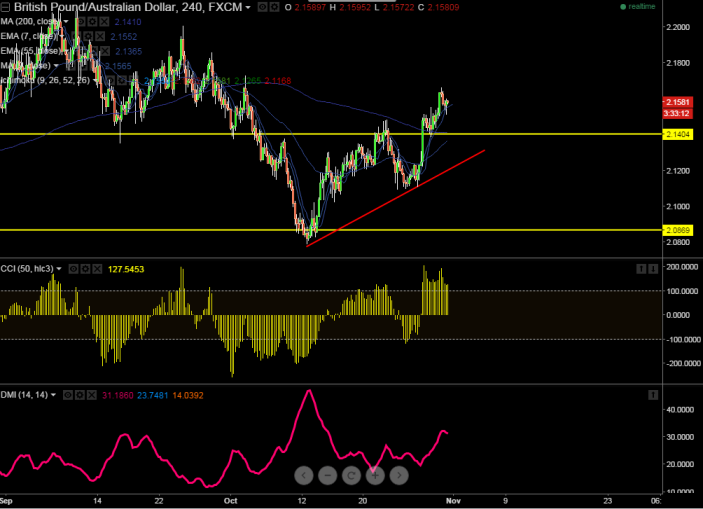Open DMI indicator settings gear
This screenshot has width=703, height=509.
(x=80, y=395)
